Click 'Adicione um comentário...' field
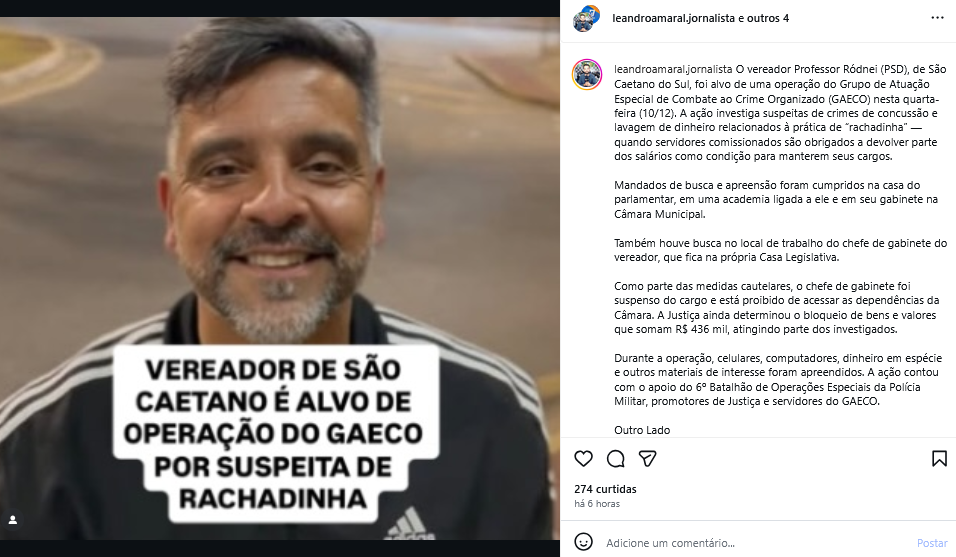Screen dimensions: 956x557 756,542
